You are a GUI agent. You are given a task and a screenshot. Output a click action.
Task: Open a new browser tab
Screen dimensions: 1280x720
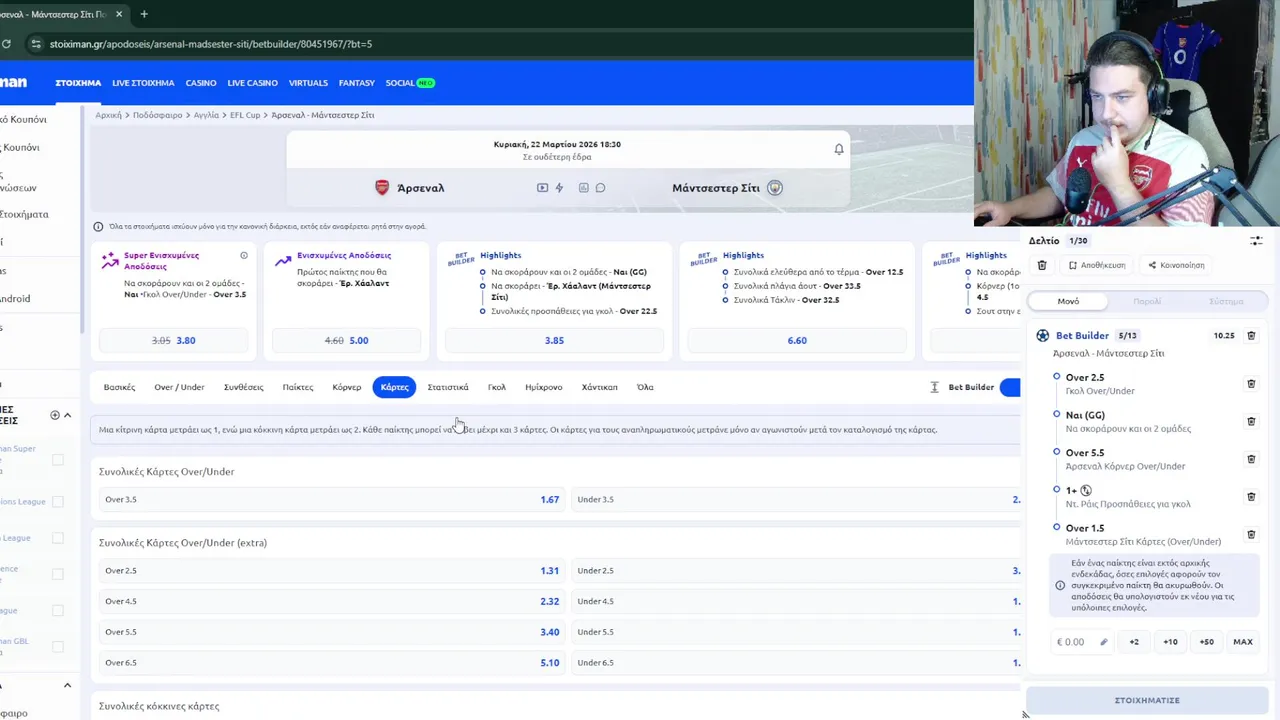(x=144, y=14)
